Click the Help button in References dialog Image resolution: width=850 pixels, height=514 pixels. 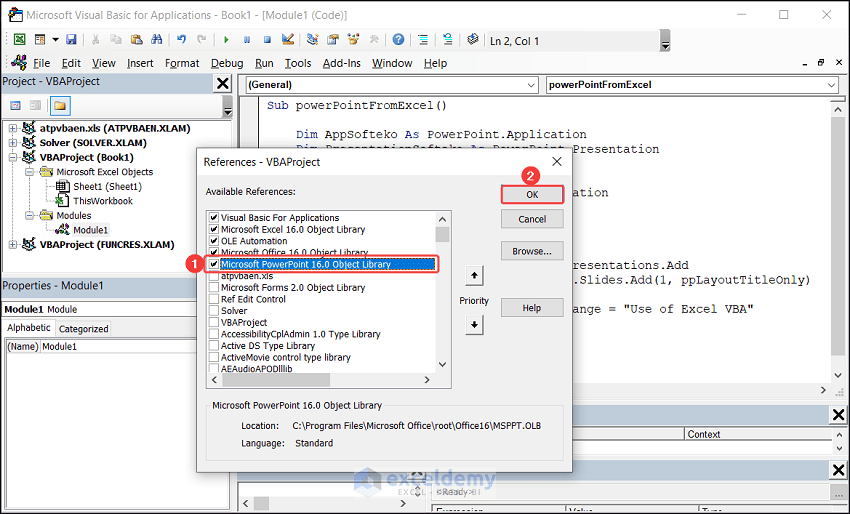tap(532, 307)
